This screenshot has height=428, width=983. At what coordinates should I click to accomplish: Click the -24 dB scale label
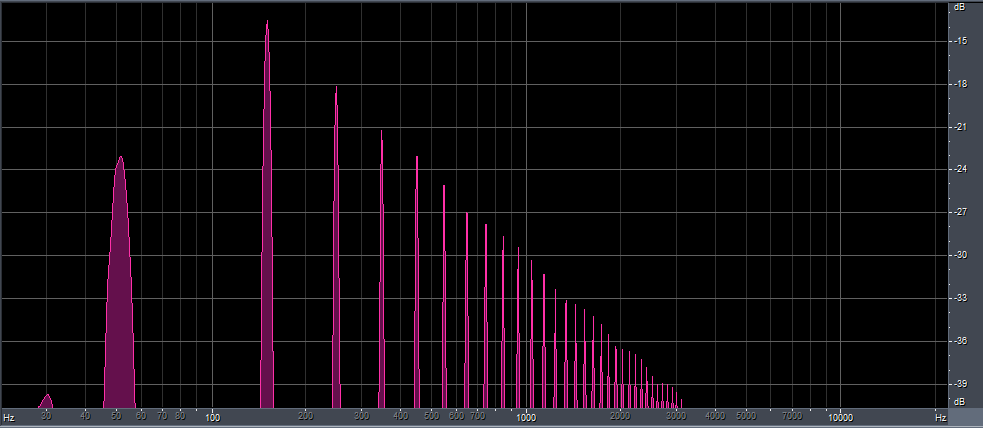[960, 170]
